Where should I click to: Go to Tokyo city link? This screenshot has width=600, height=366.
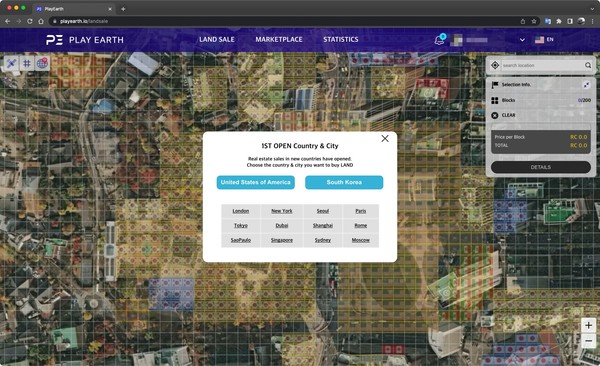[241, 225]
